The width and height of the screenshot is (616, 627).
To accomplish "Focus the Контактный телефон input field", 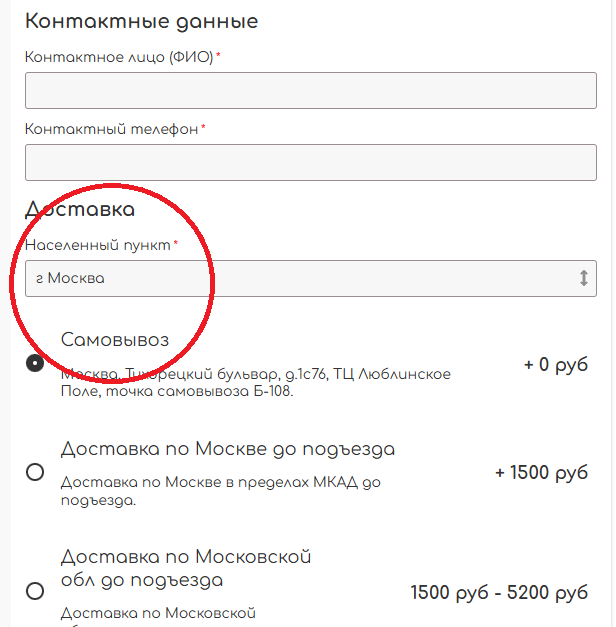I will pyautogui.click(x=310, y=162).
